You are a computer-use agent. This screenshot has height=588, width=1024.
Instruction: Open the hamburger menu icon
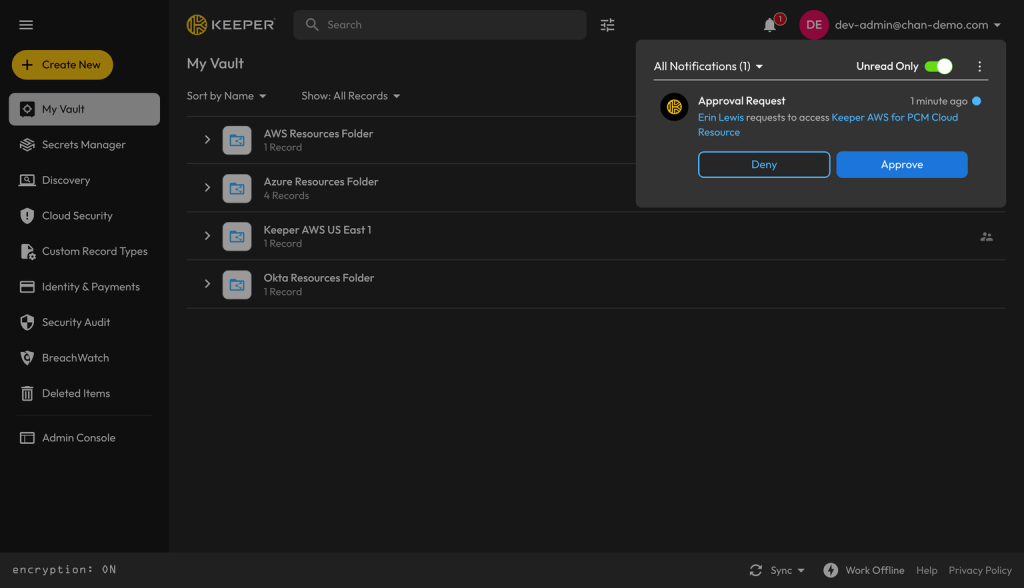[26, 25]
